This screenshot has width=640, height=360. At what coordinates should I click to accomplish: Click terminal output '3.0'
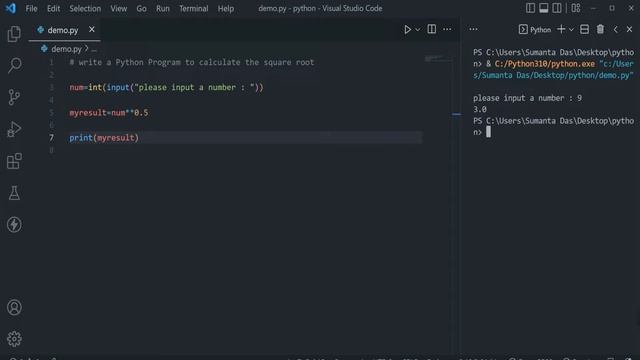[480, 109]
